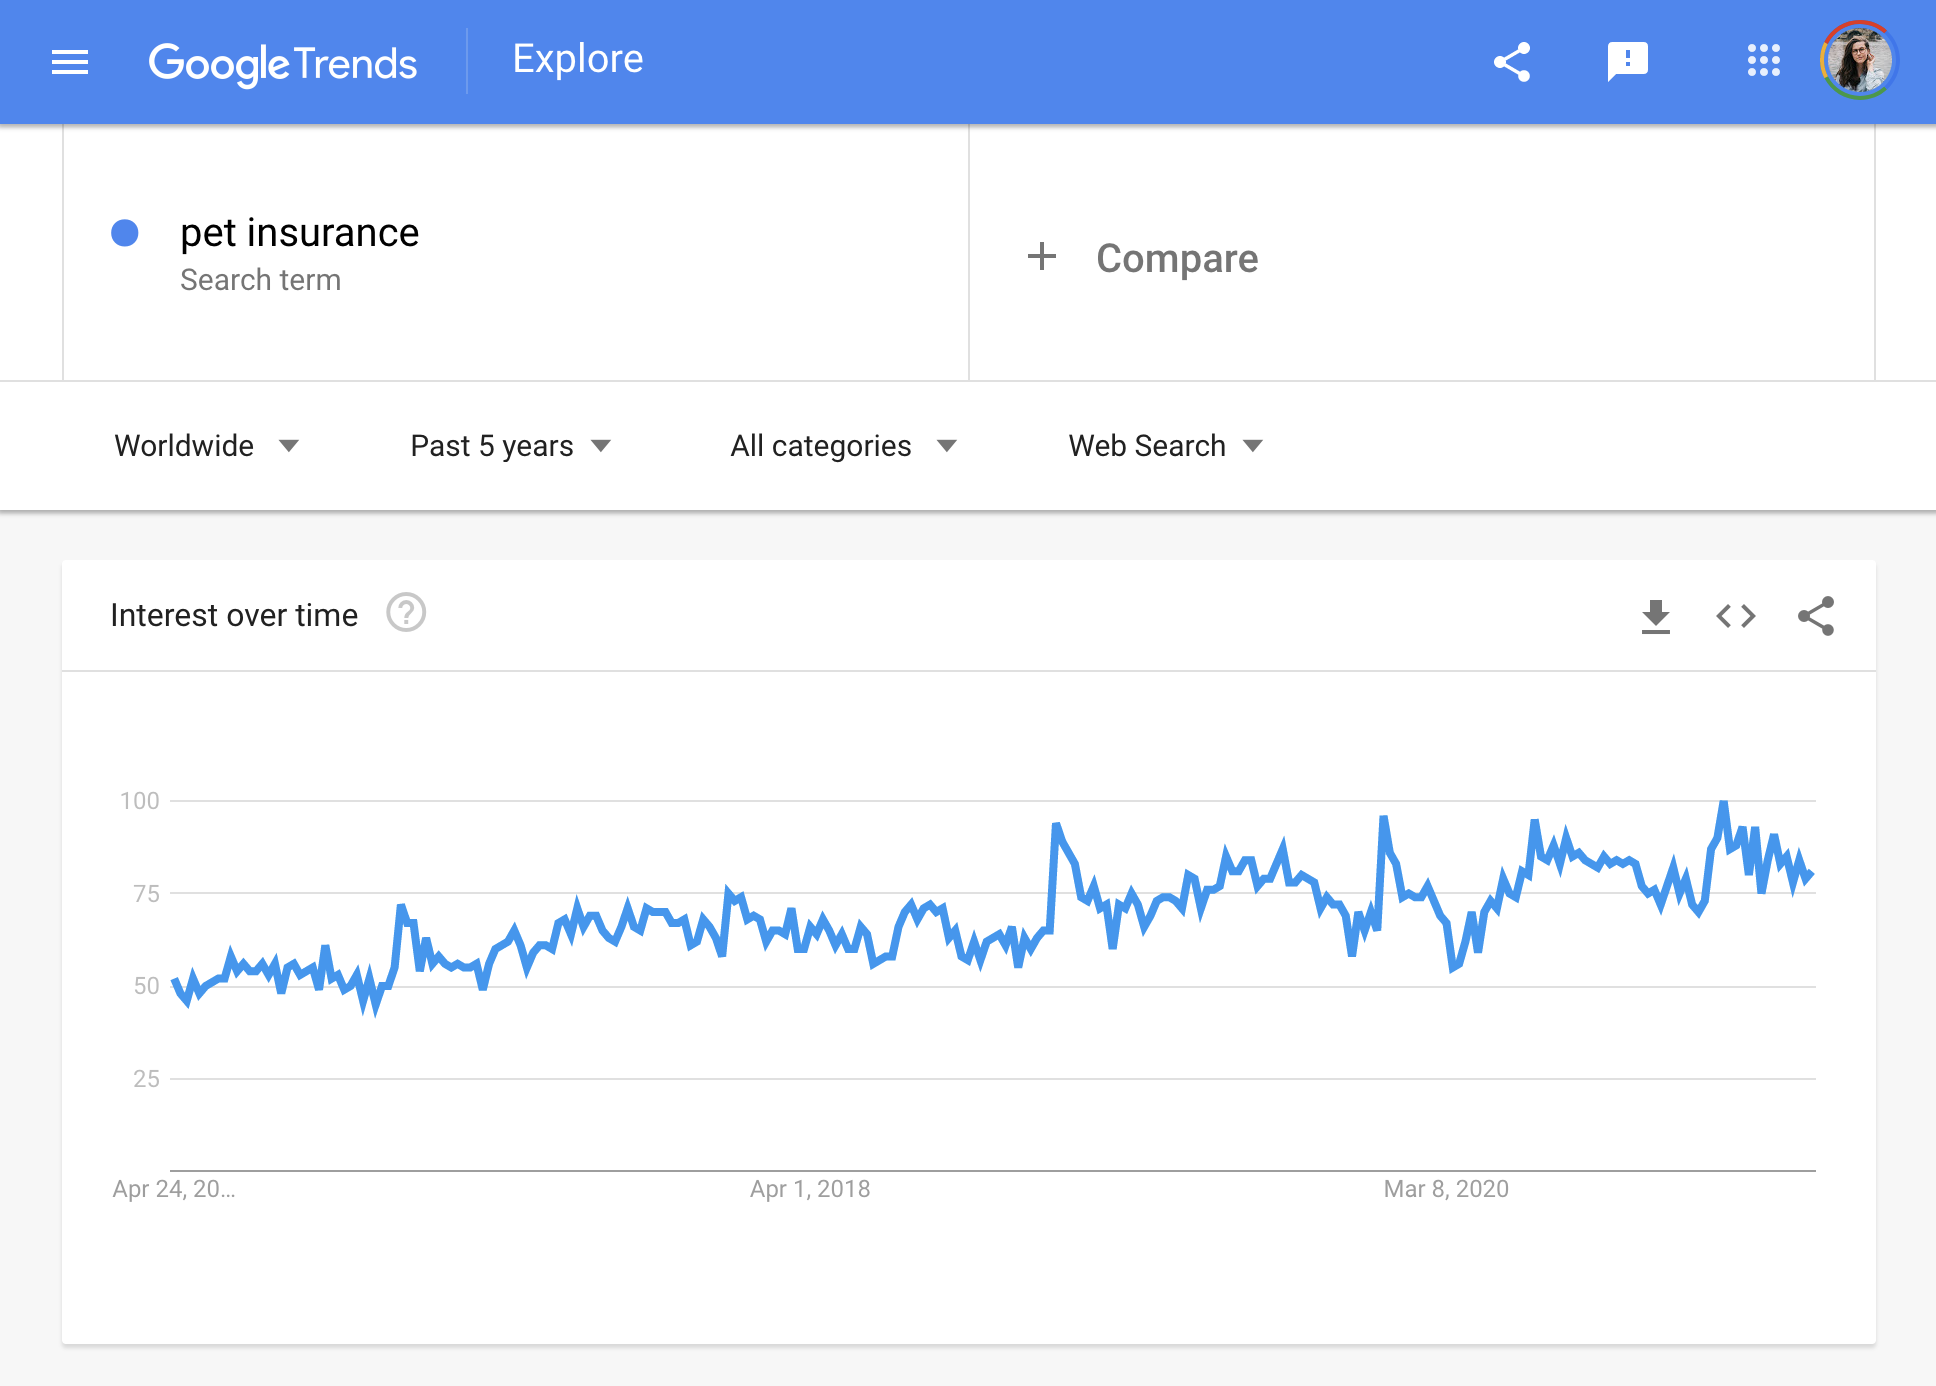
Task: Open the Google apps grid
Action: point(1763,60)
